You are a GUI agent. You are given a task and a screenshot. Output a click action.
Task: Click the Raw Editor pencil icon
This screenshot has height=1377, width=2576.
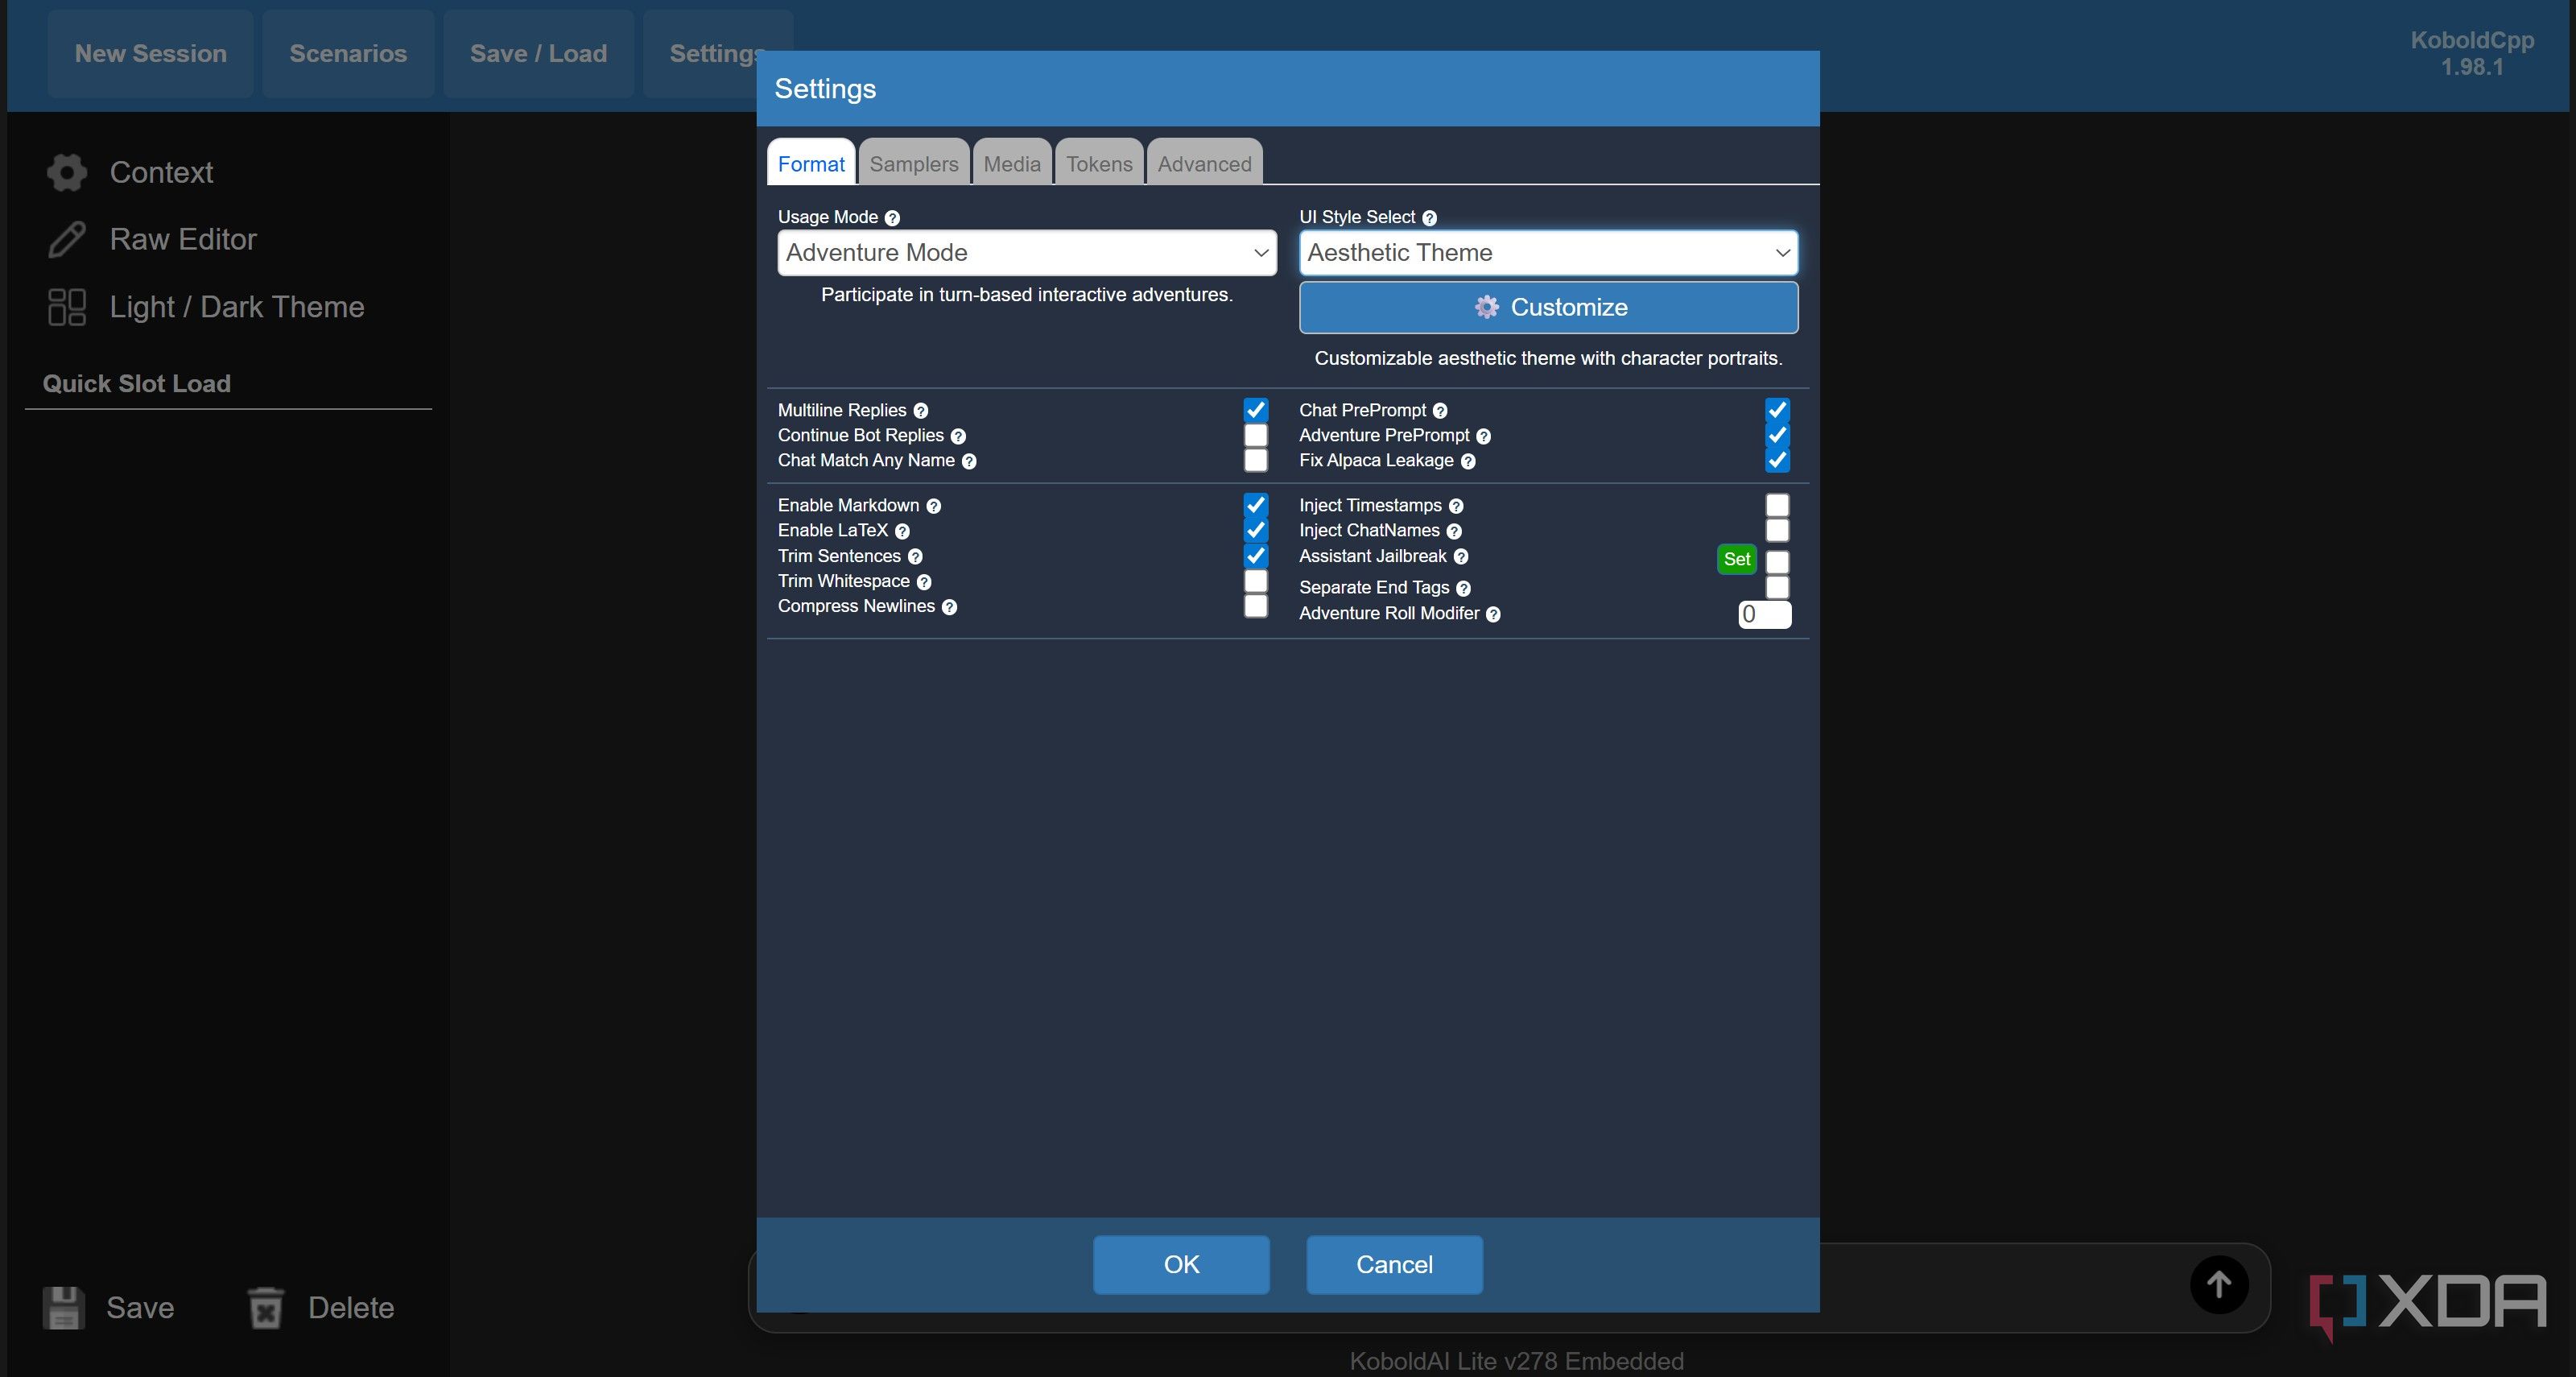[x=67, y=239]
